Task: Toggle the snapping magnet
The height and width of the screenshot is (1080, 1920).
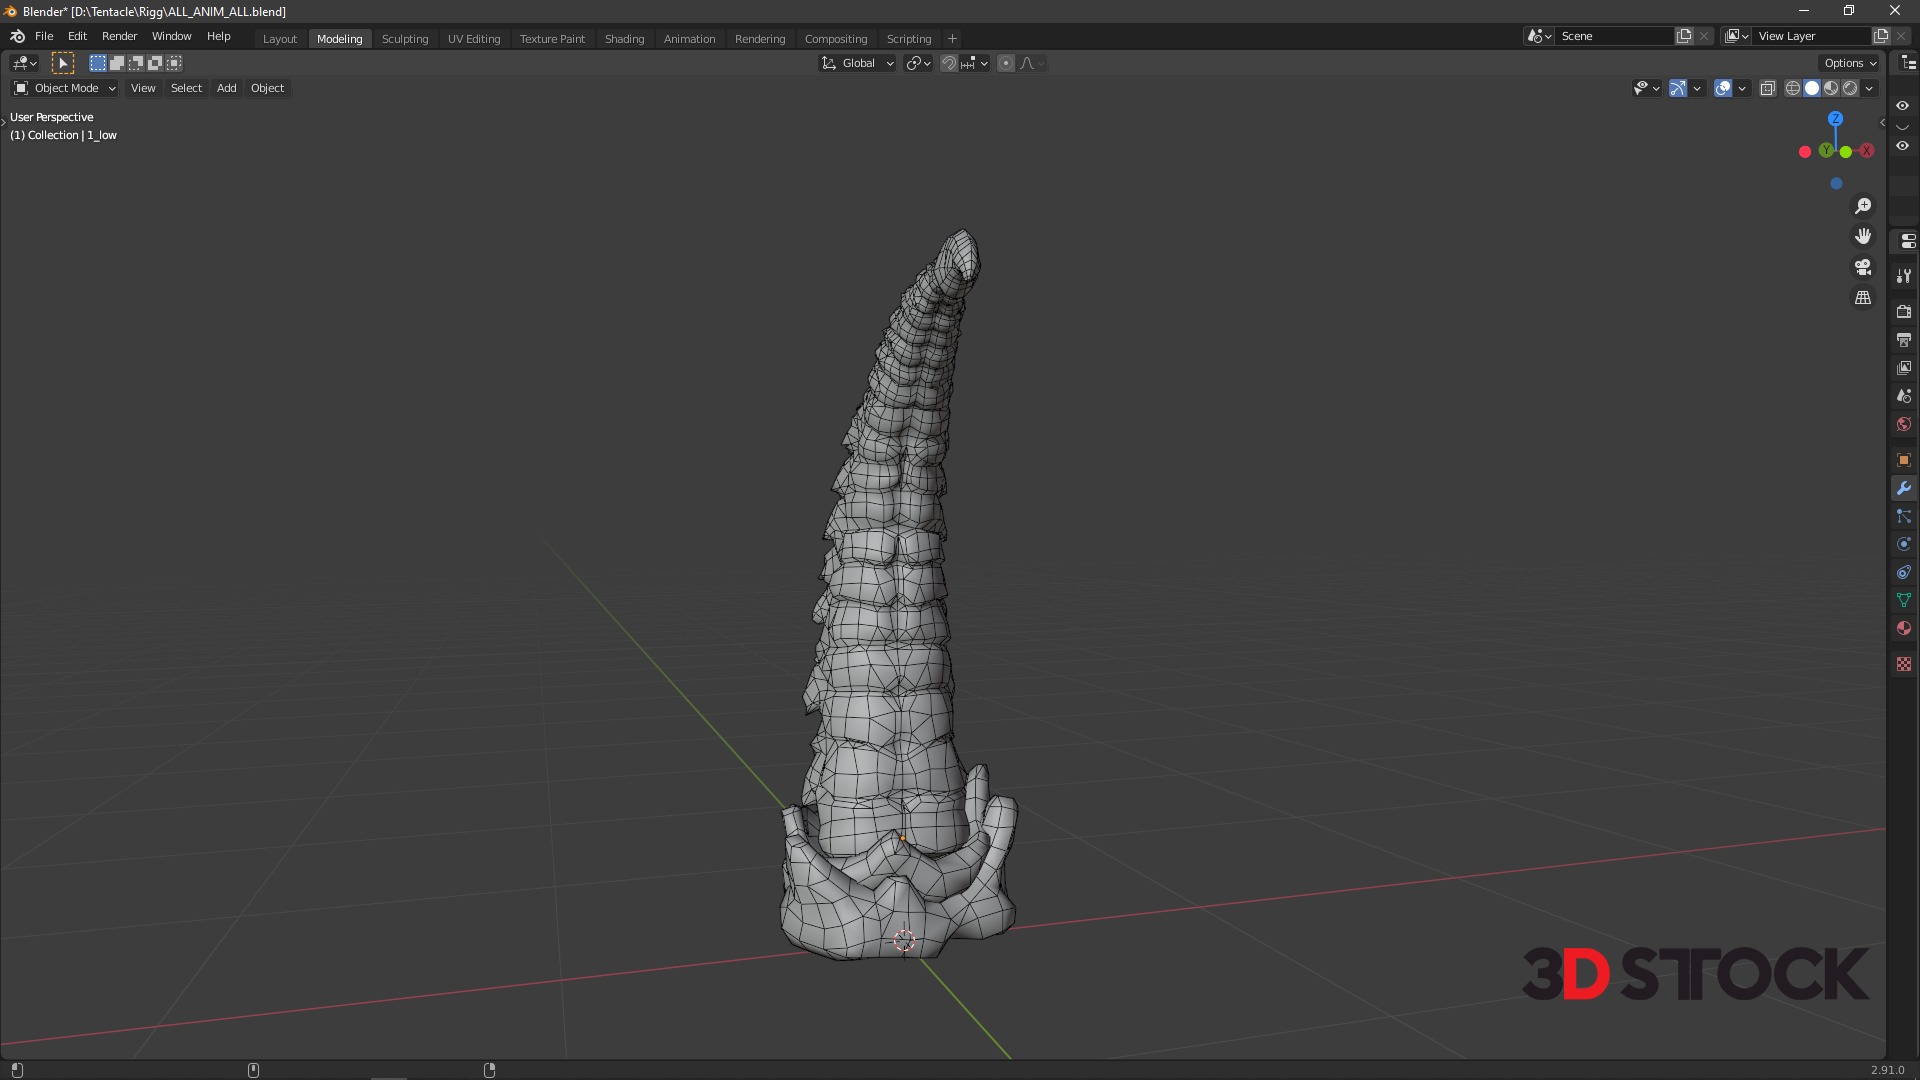Action: tap(949, 63)
